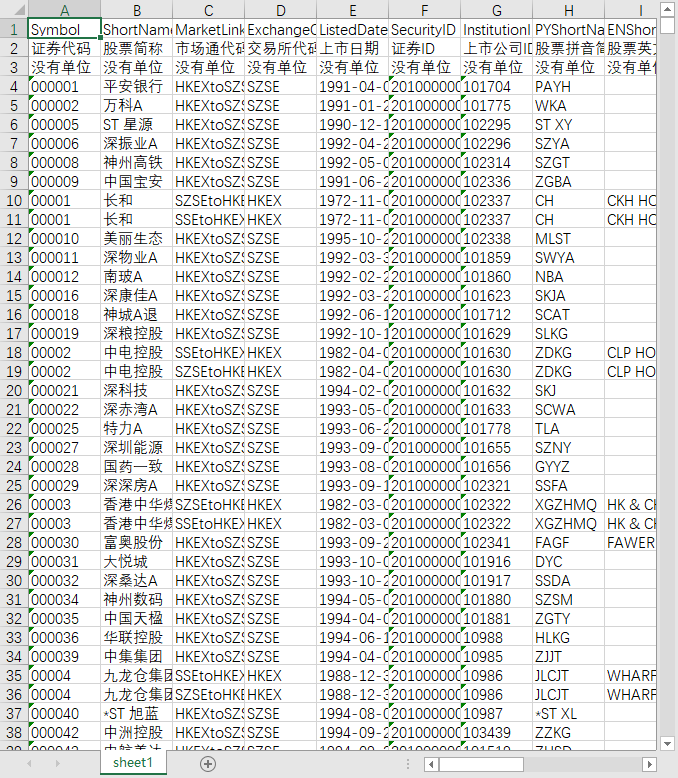Click the tab bar split handle dots
Screen dimensions: 678x778
pyautogui.click(x=408, y=764)
